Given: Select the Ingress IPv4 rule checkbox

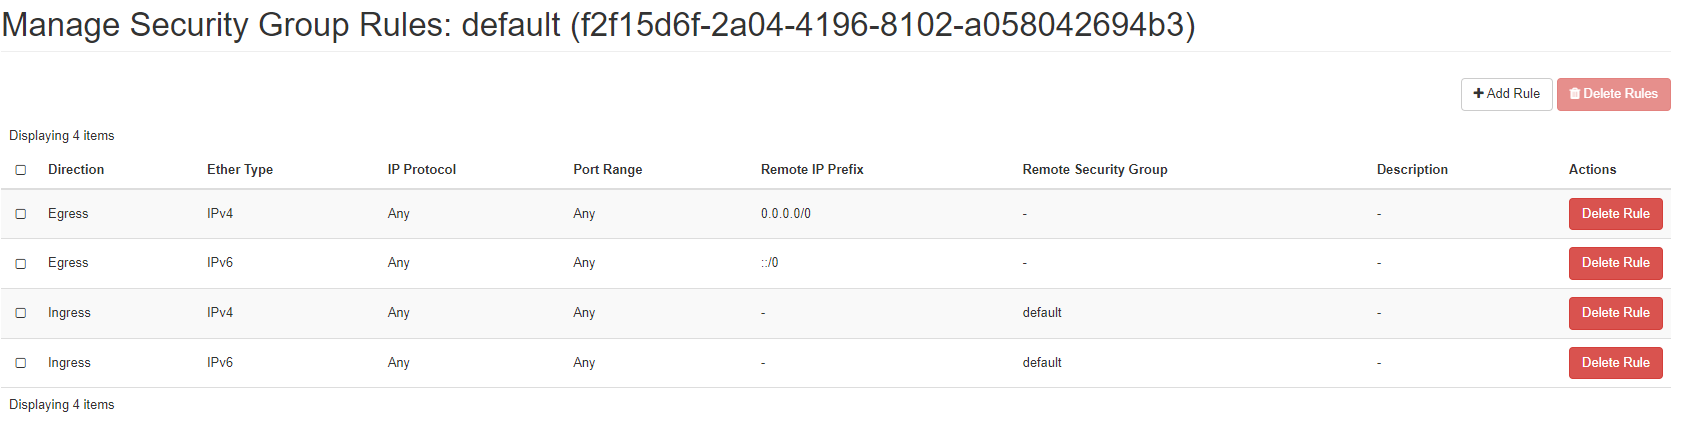Looking at the screenshot, I should (21, 313).
